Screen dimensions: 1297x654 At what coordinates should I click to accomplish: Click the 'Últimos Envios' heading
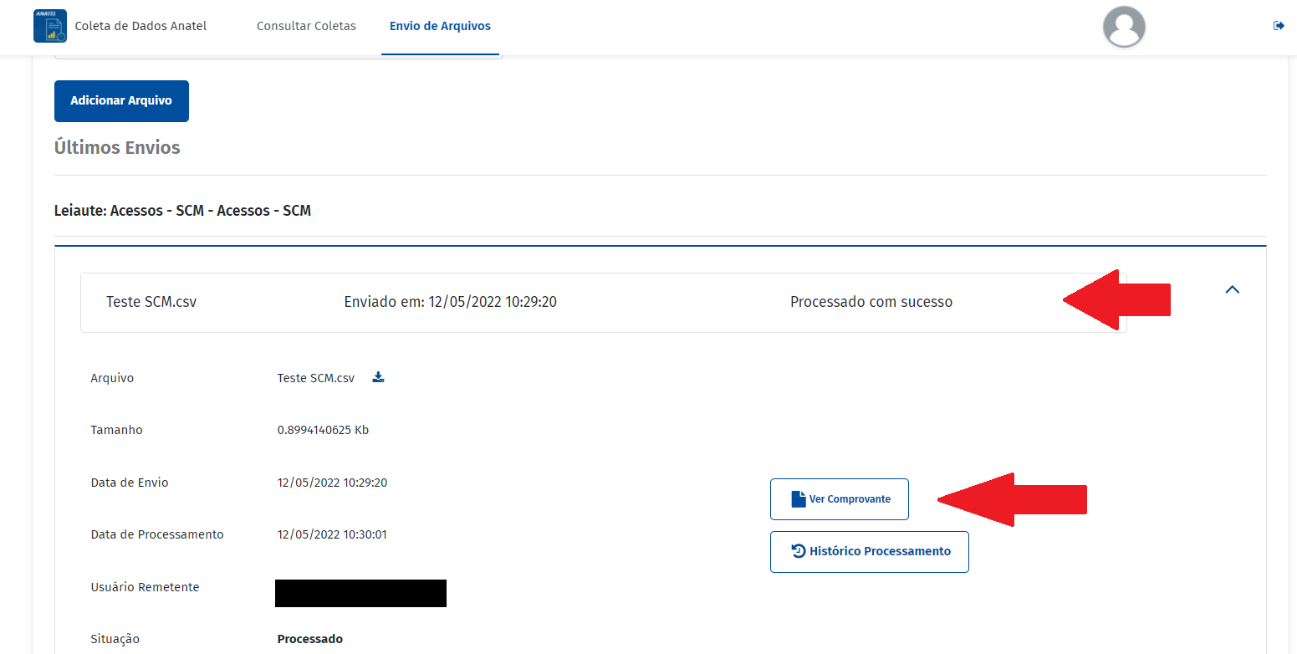(x=117, y=147)
